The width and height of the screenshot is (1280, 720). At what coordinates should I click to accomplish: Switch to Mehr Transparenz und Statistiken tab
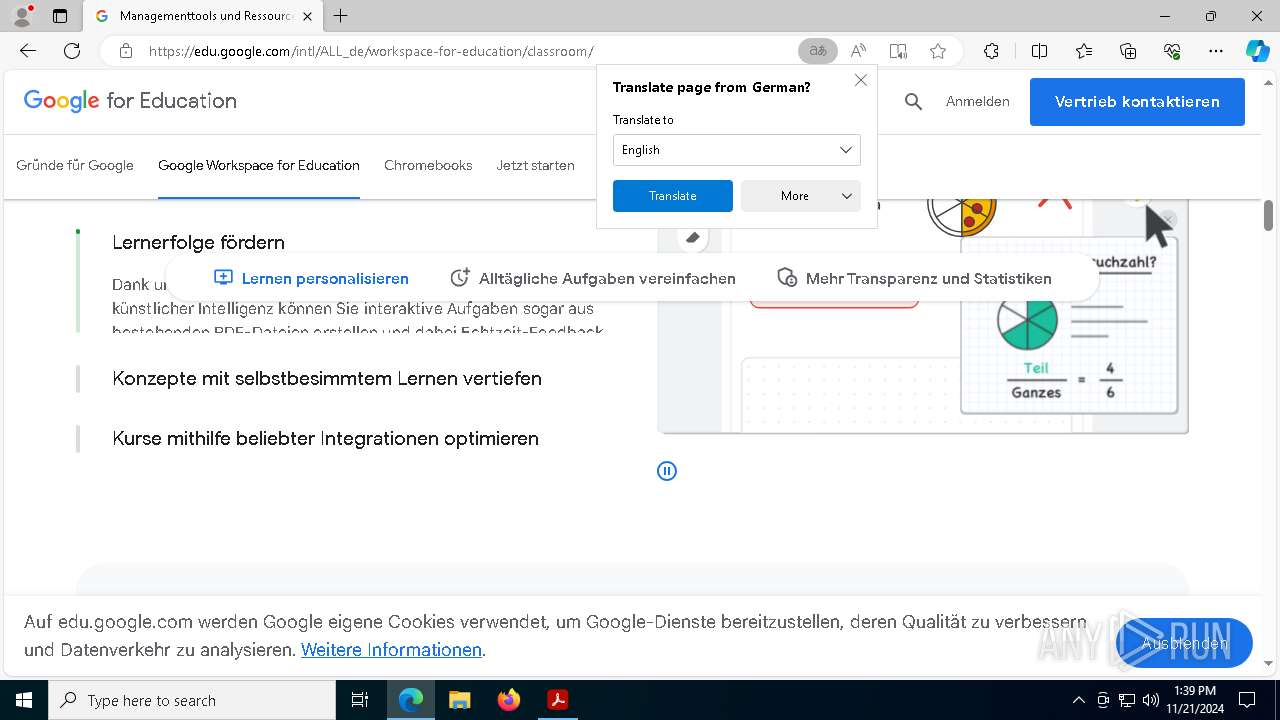pyautogui.click(x=914, y=278)
